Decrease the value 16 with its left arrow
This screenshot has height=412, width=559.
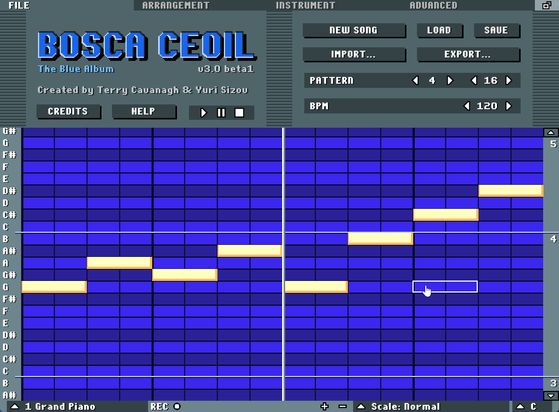pos(474,81)
